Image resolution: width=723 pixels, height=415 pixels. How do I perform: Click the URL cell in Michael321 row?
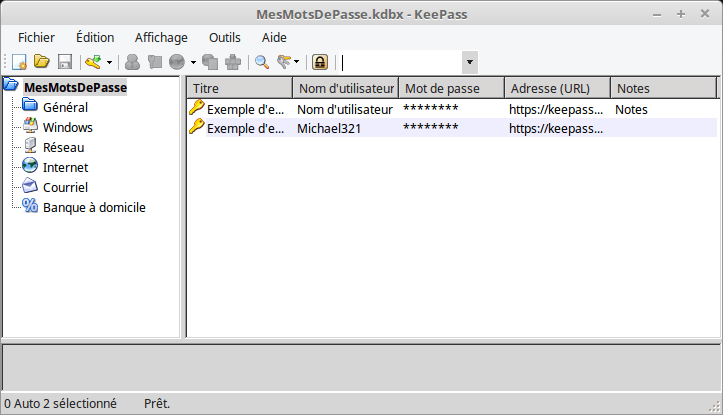(556, 128)
